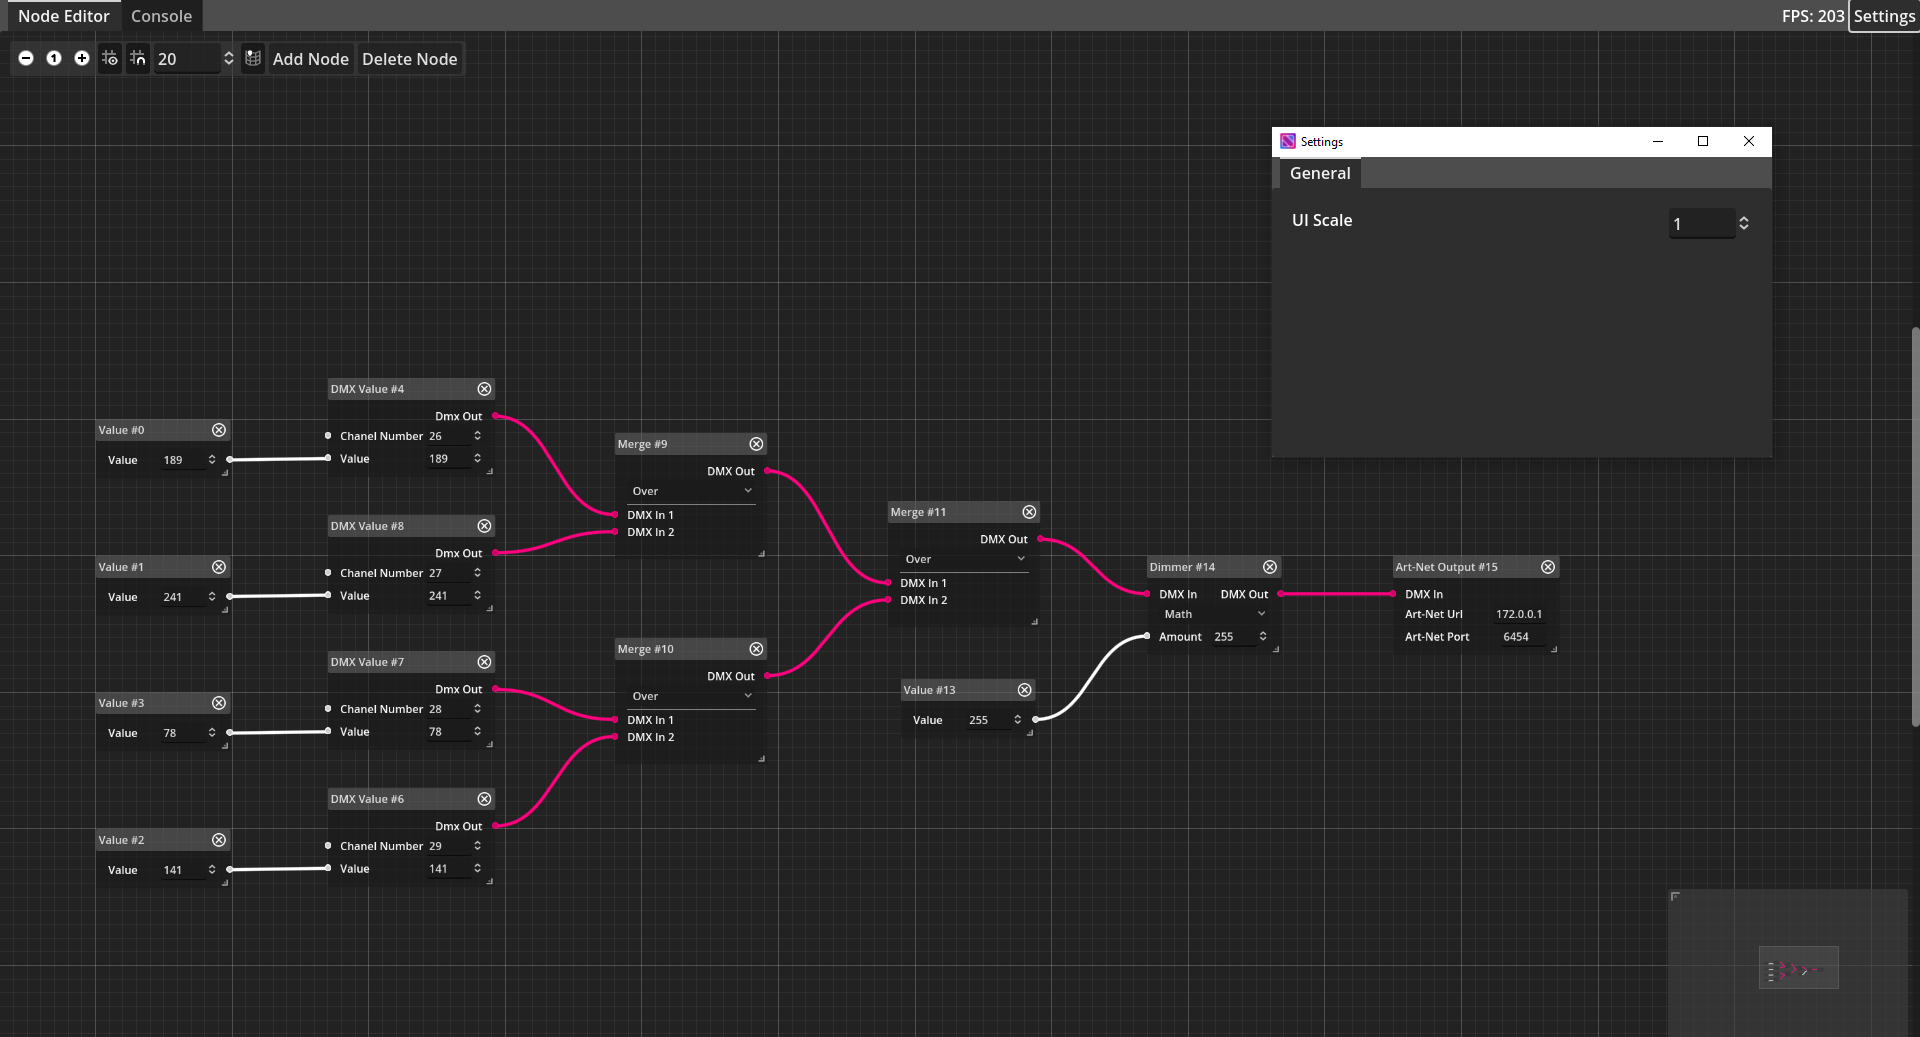Toggle the Chanel Number socket on DMX Value #4
1920x1037 pixels.
[327, 435]
